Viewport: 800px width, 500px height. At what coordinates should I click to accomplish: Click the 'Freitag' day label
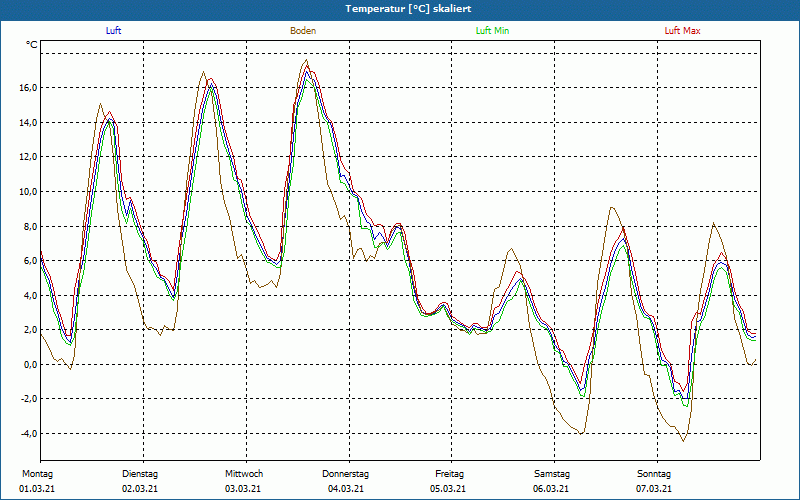tap(449, 474)
